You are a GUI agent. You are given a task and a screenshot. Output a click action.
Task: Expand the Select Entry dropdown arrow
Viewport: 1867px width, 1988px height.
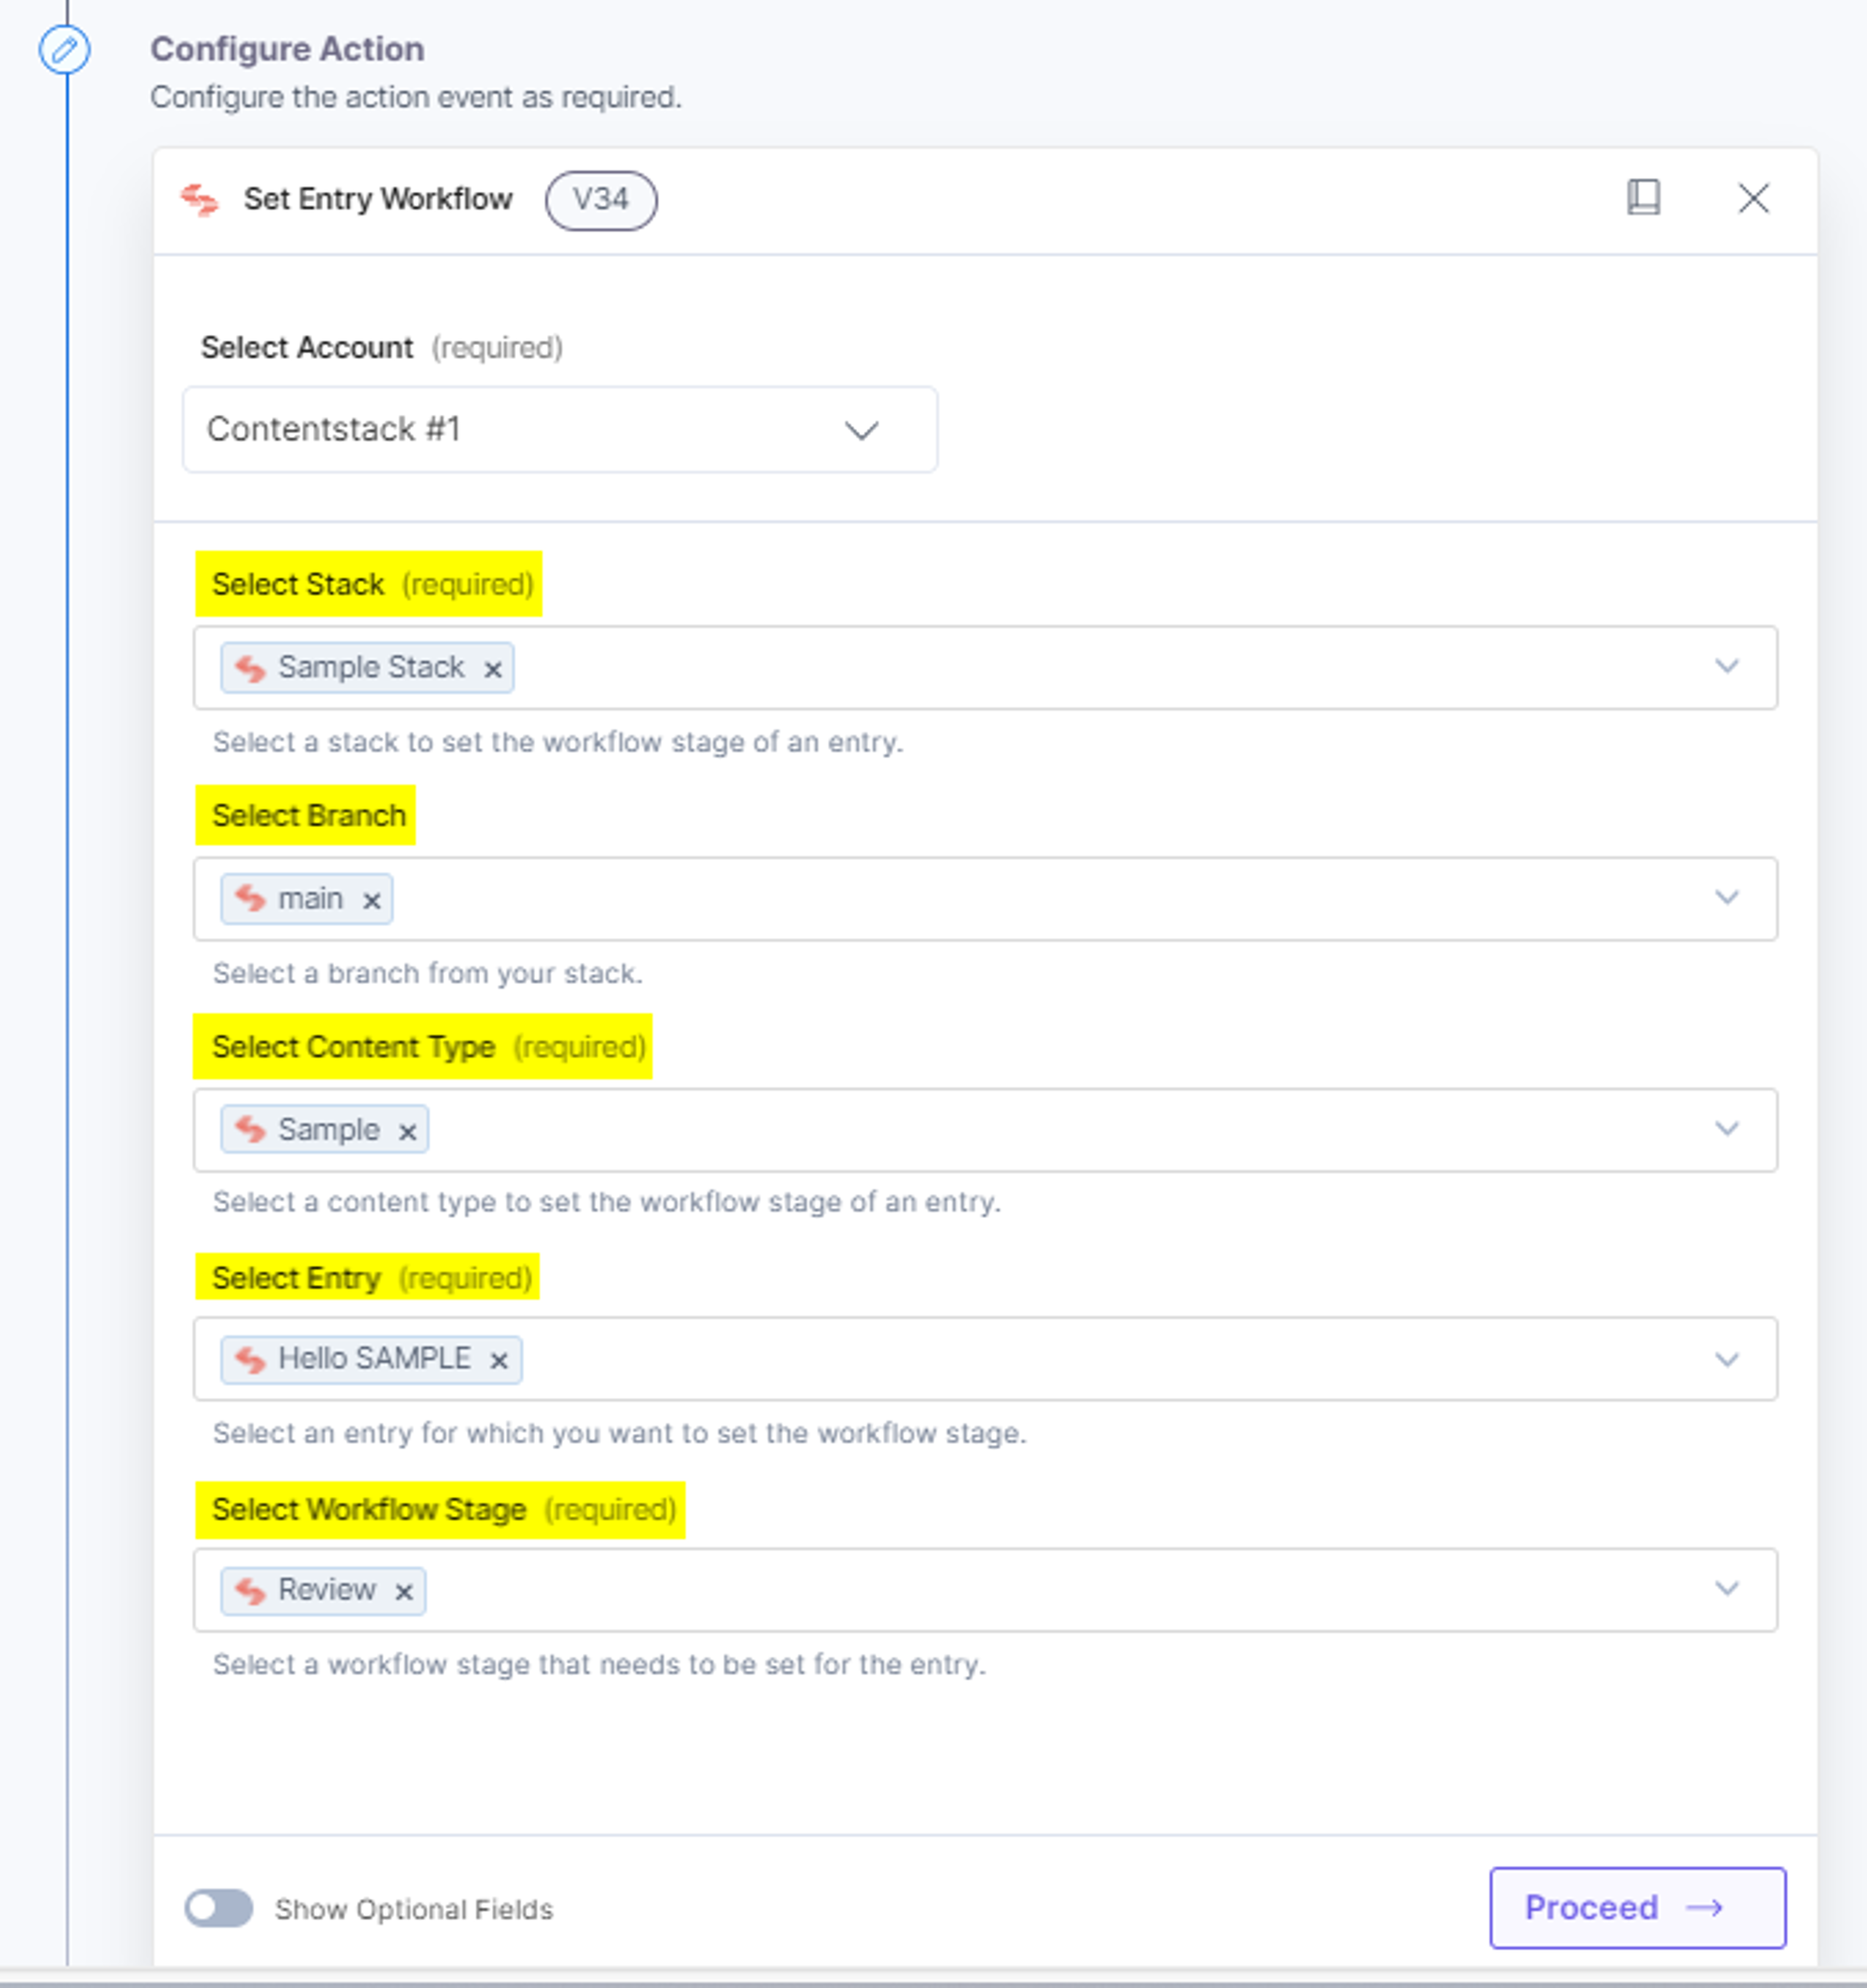1726,1360
